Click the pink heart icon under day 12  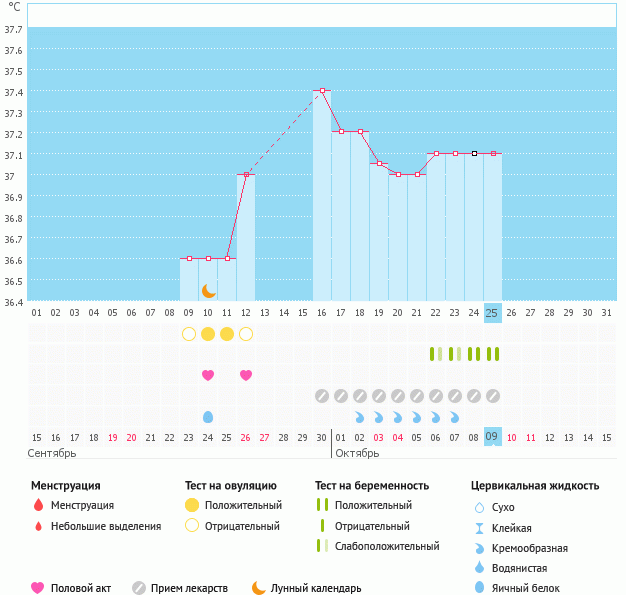246,375
